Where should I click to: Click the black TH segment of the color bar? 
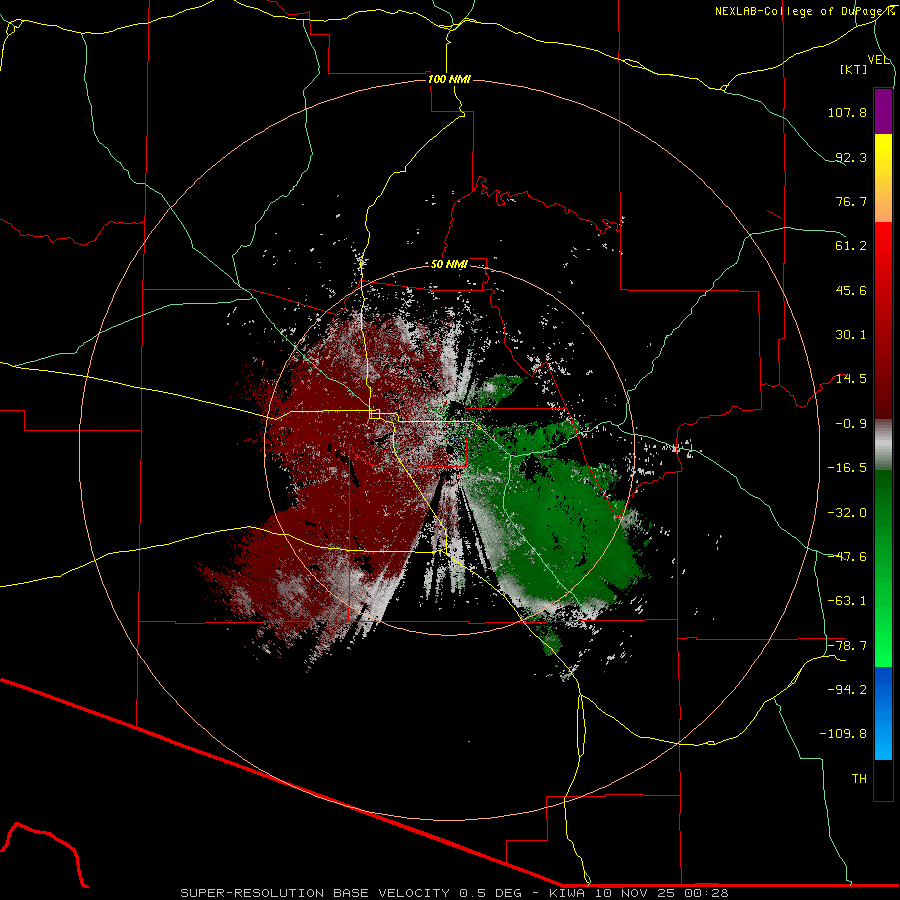click(x=883, y=780)
